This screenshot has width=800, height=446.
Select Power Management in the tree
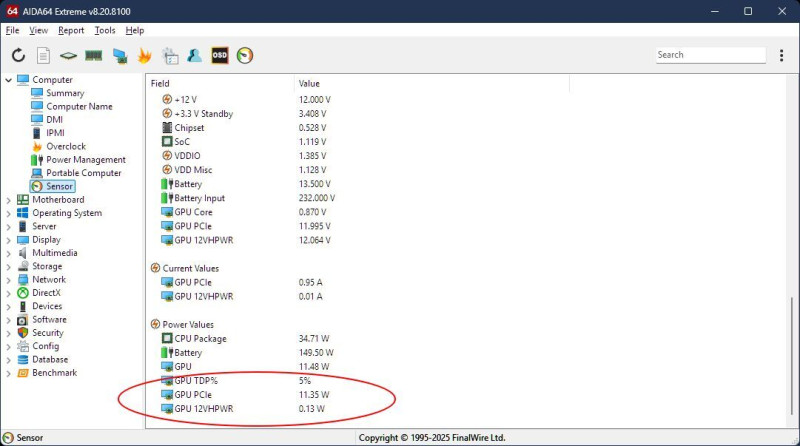[x=86, y=159]
